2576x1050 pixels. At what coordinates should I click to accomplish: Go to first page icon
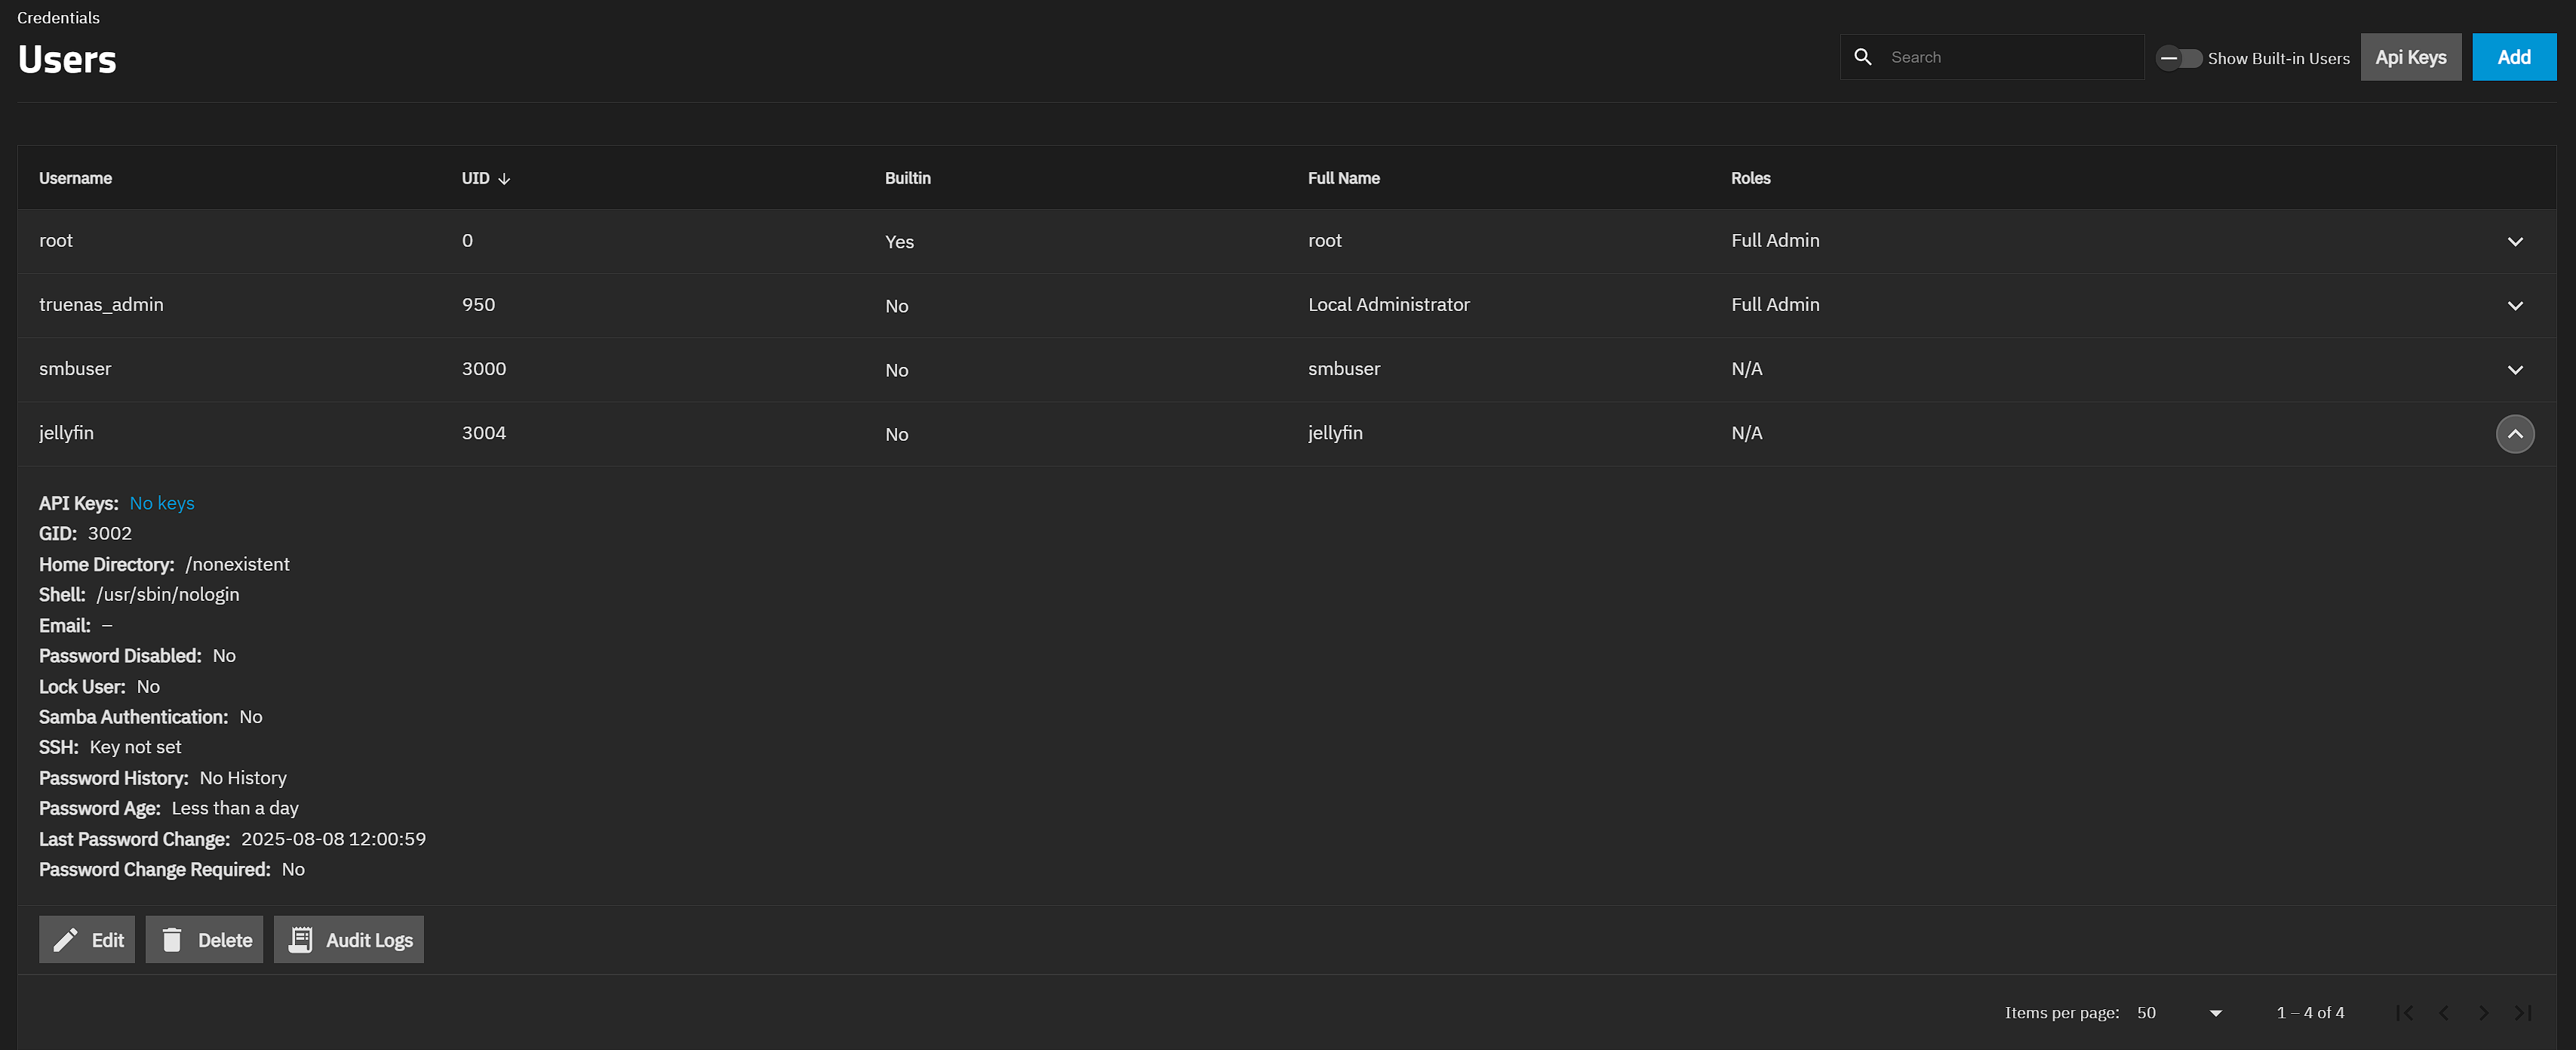(2405, 1013)
